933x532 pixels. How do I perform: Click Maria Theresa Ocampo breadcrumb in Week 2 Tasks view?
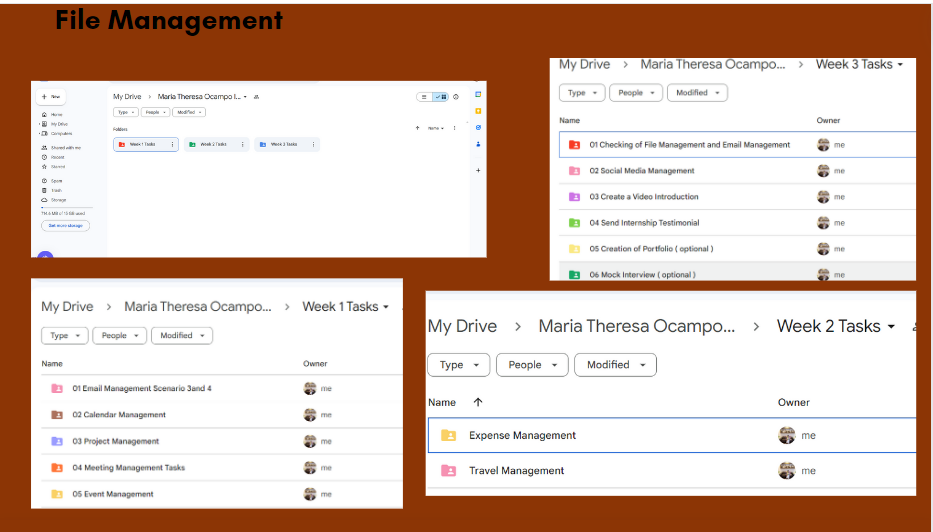pos(637,326)
